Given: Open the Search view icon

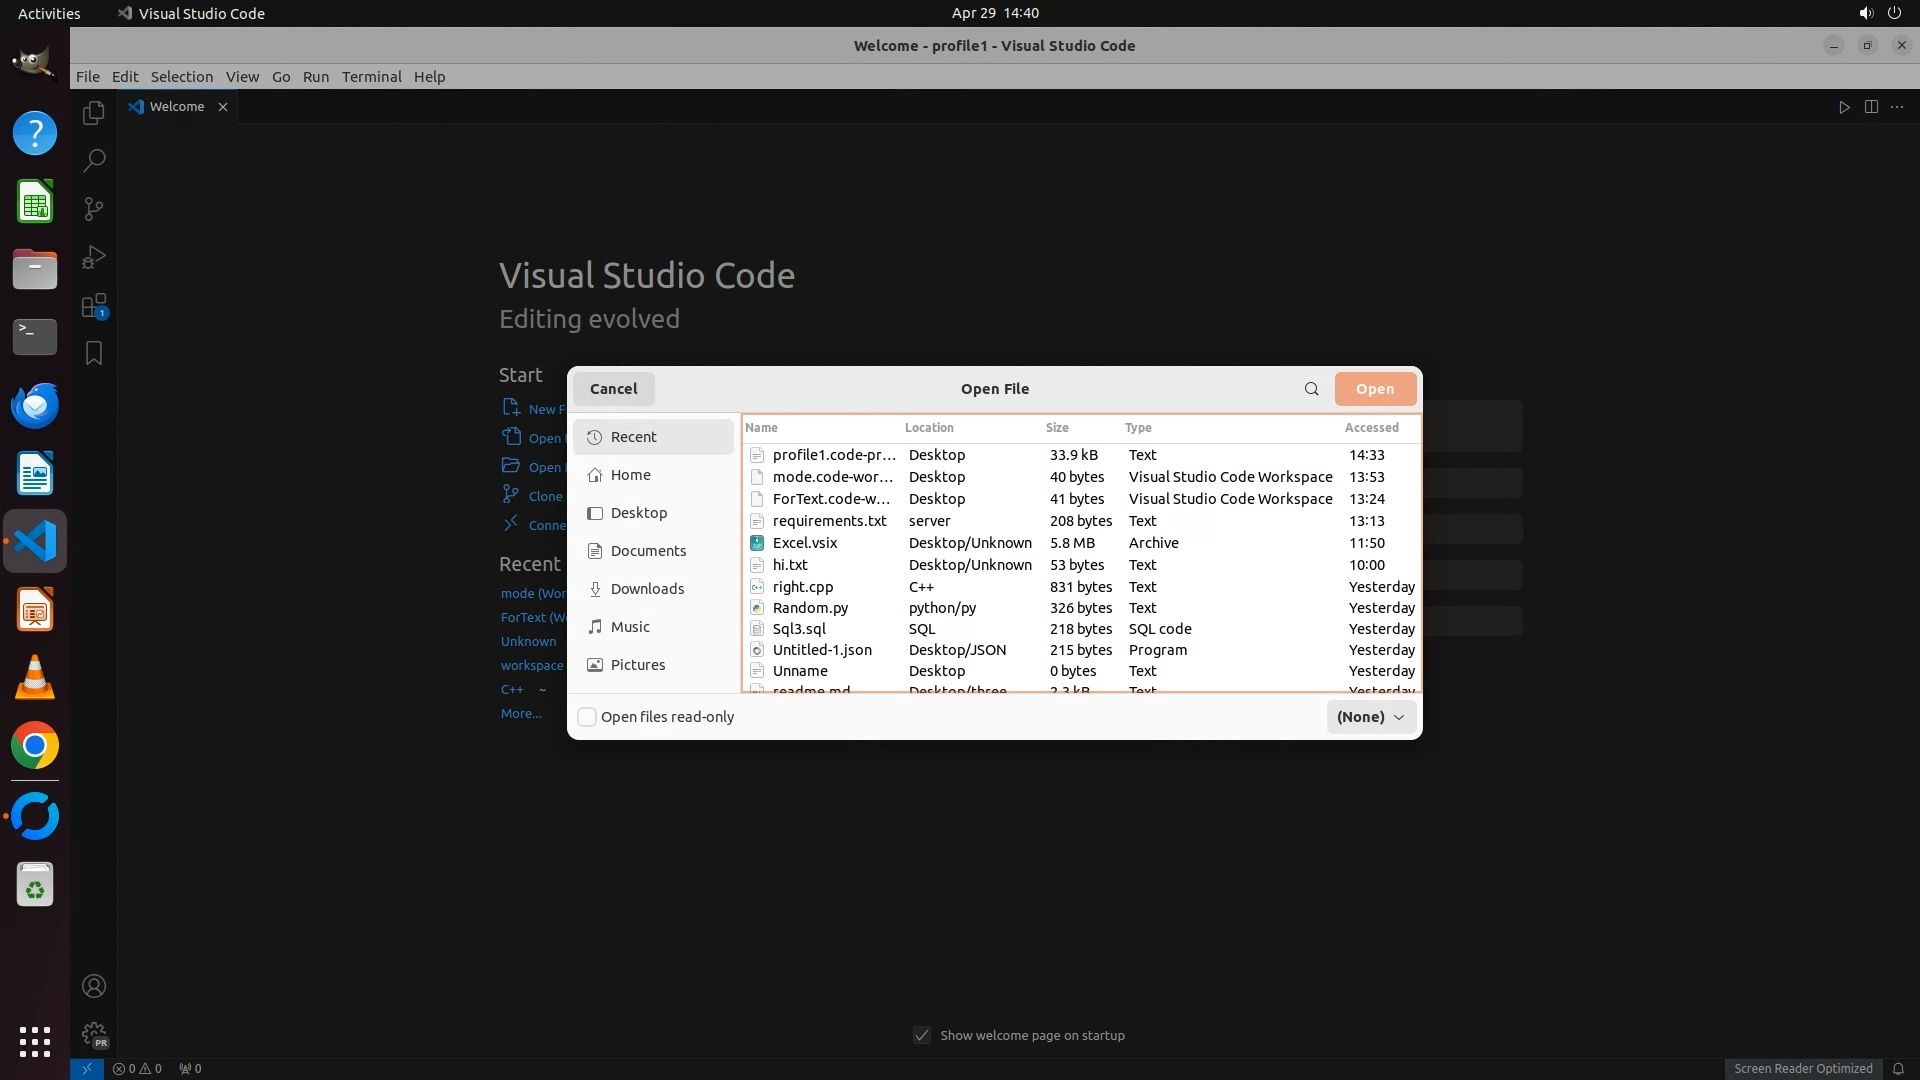Looking at the screenshot, I should click(x=94, y=160).
